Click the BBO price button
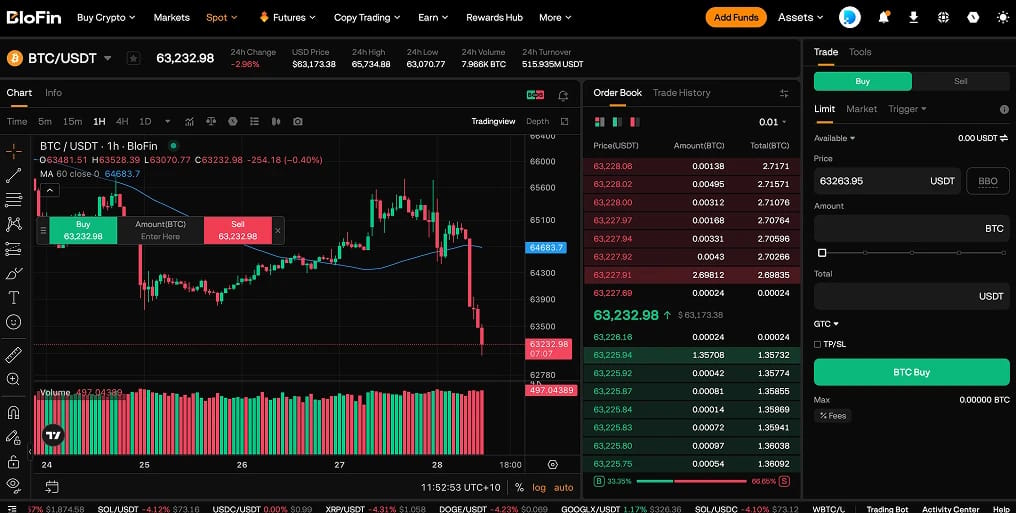 pos(987,181)
